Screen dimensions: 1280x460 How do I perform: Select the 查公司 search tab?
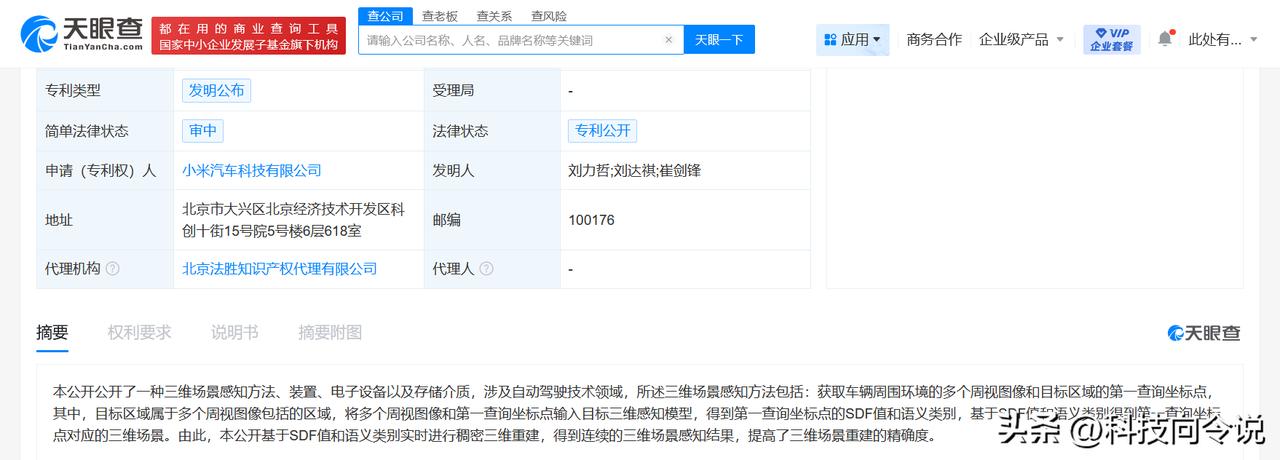tap(385, 16)
